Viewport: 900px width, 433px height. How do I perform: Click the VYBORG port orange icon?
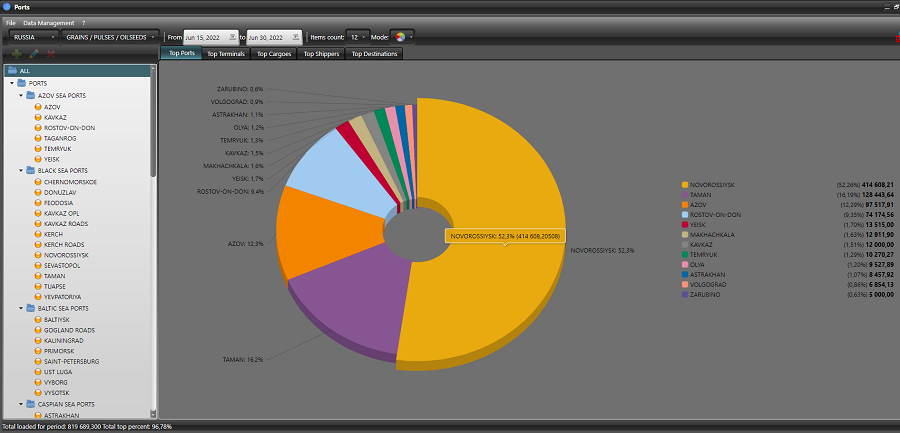click(38, 382)
